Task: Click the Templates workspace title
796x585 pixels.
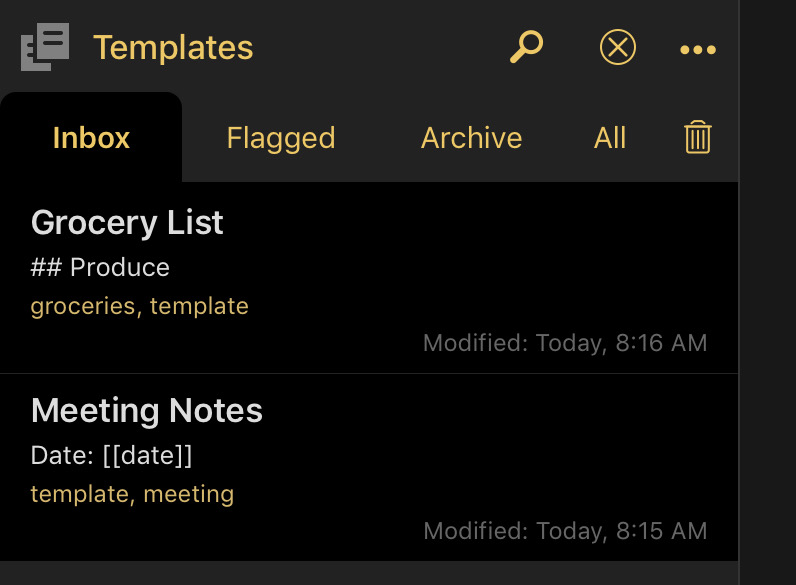Action: tap(173, 48)
